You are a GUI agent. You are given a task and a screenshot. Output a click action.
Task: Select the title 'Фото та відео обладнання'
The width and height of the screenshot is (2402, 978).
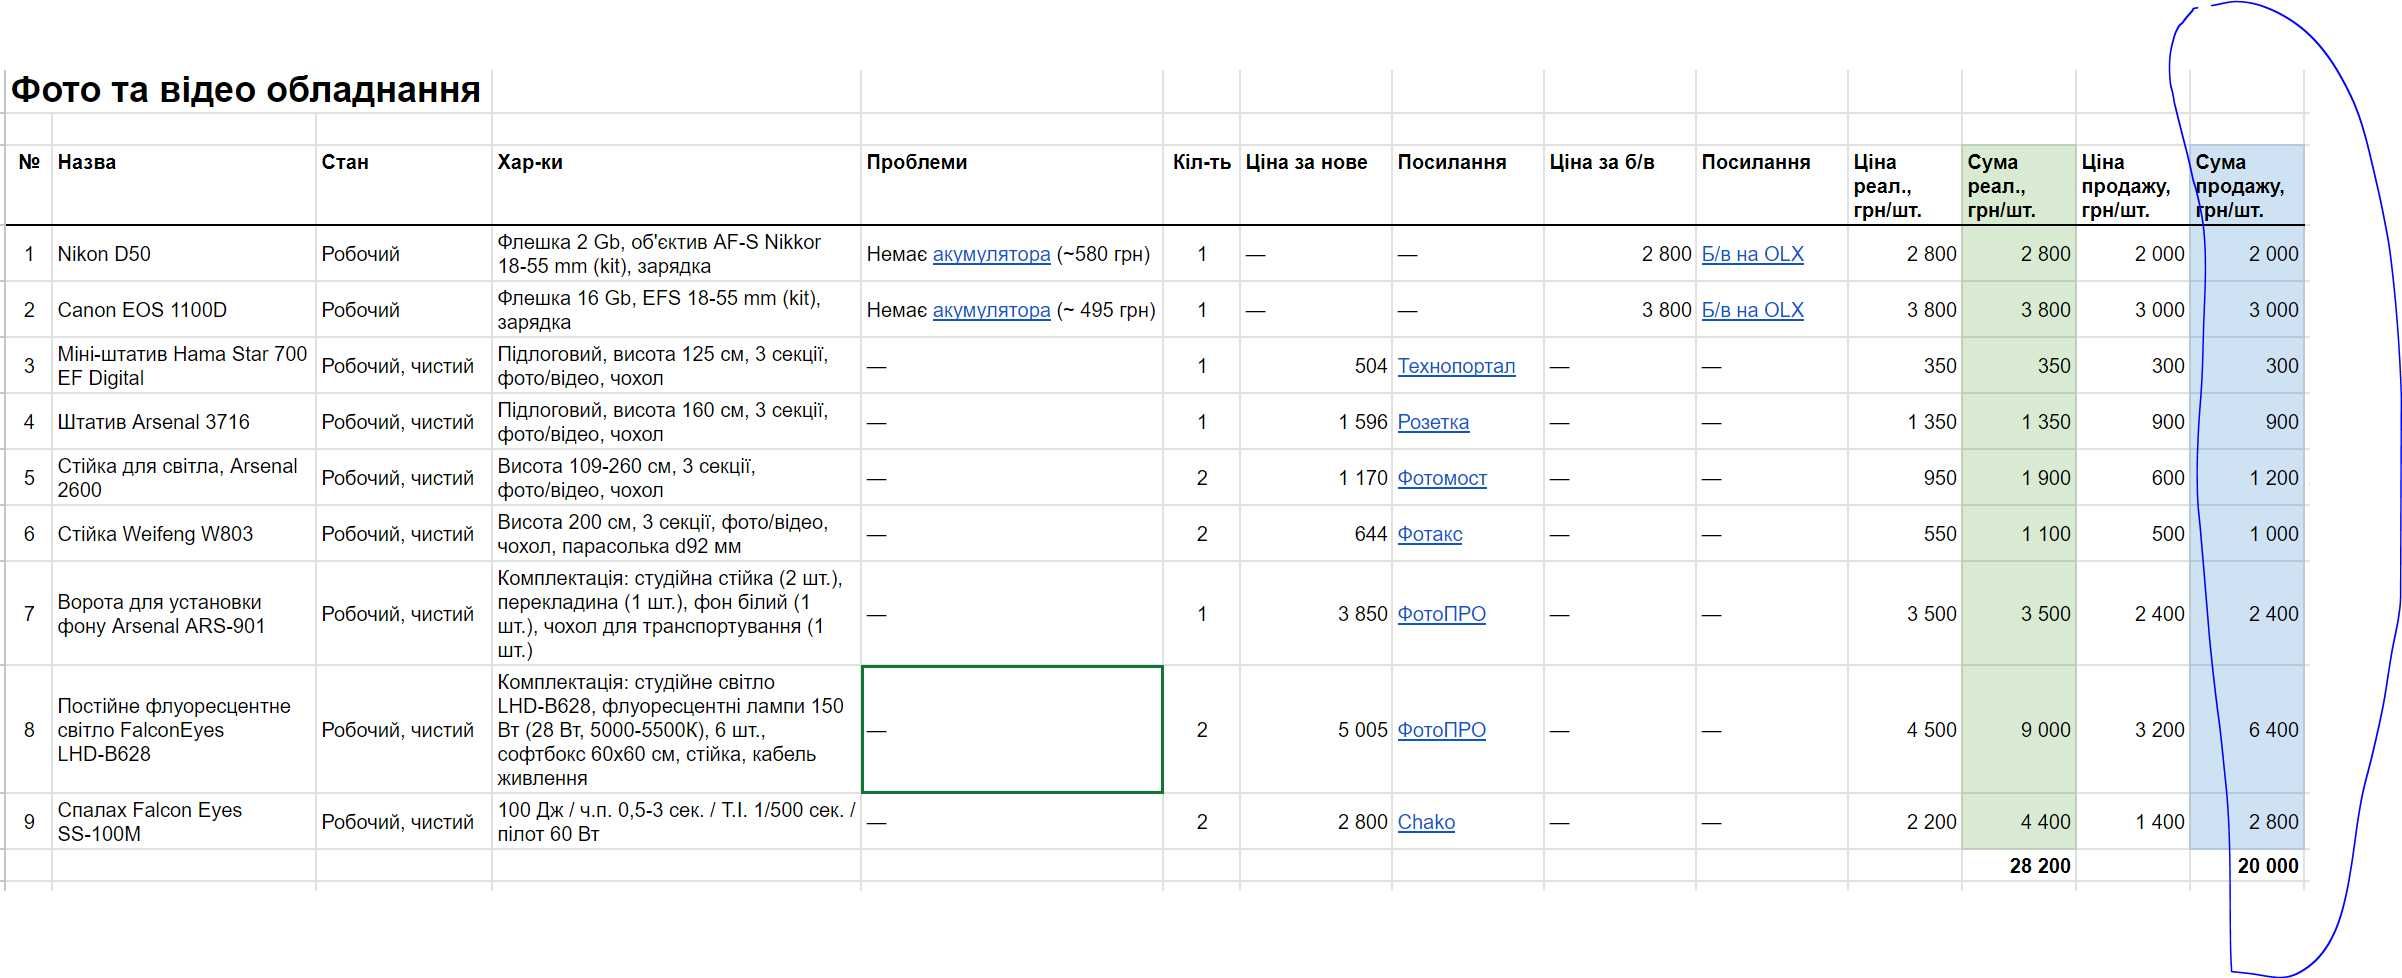click(x=246, y=90)
